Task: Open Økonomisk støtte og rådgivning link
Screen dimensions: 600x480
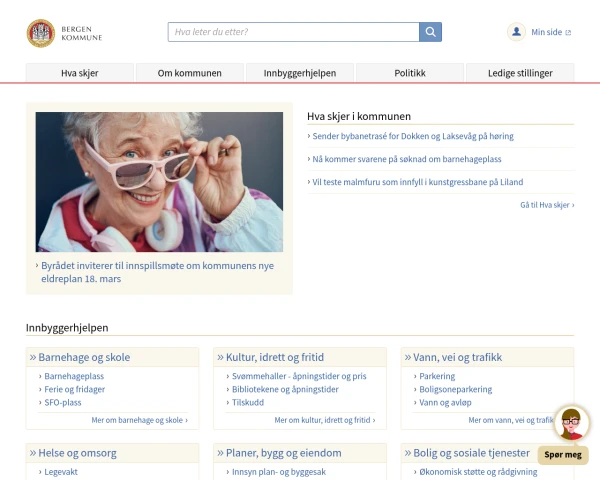Action: [478, 472]
